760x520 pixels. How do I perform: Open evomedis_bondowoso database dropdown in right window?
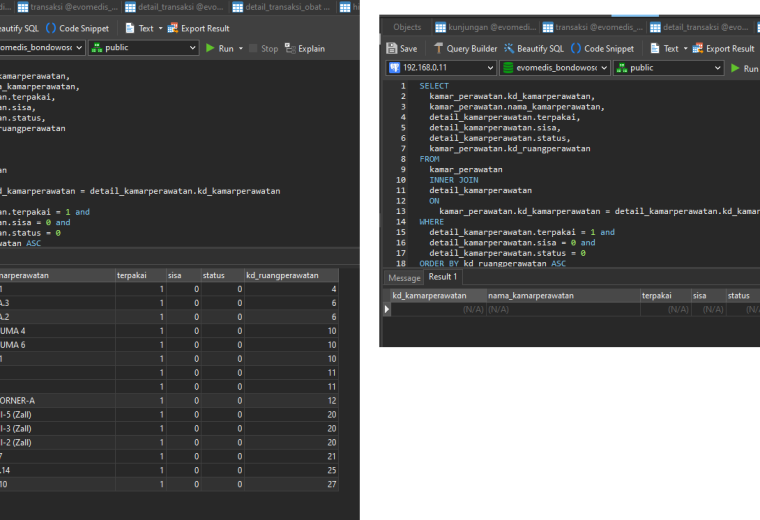554,68
